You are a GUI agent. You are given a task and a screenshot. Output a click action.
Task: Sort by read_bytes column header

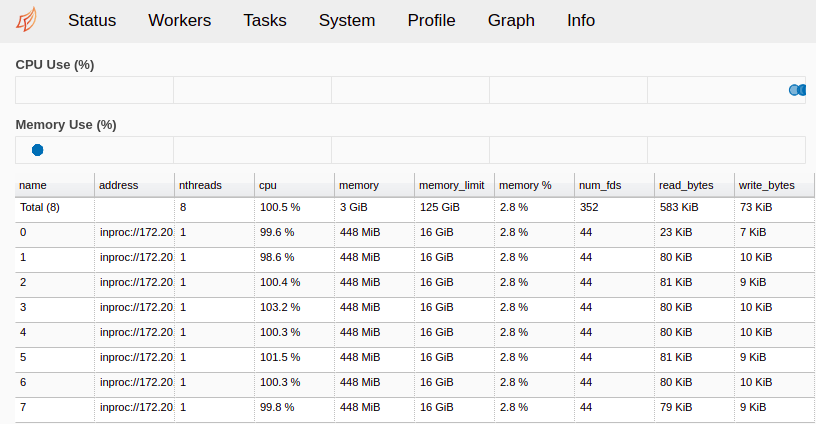686,185
